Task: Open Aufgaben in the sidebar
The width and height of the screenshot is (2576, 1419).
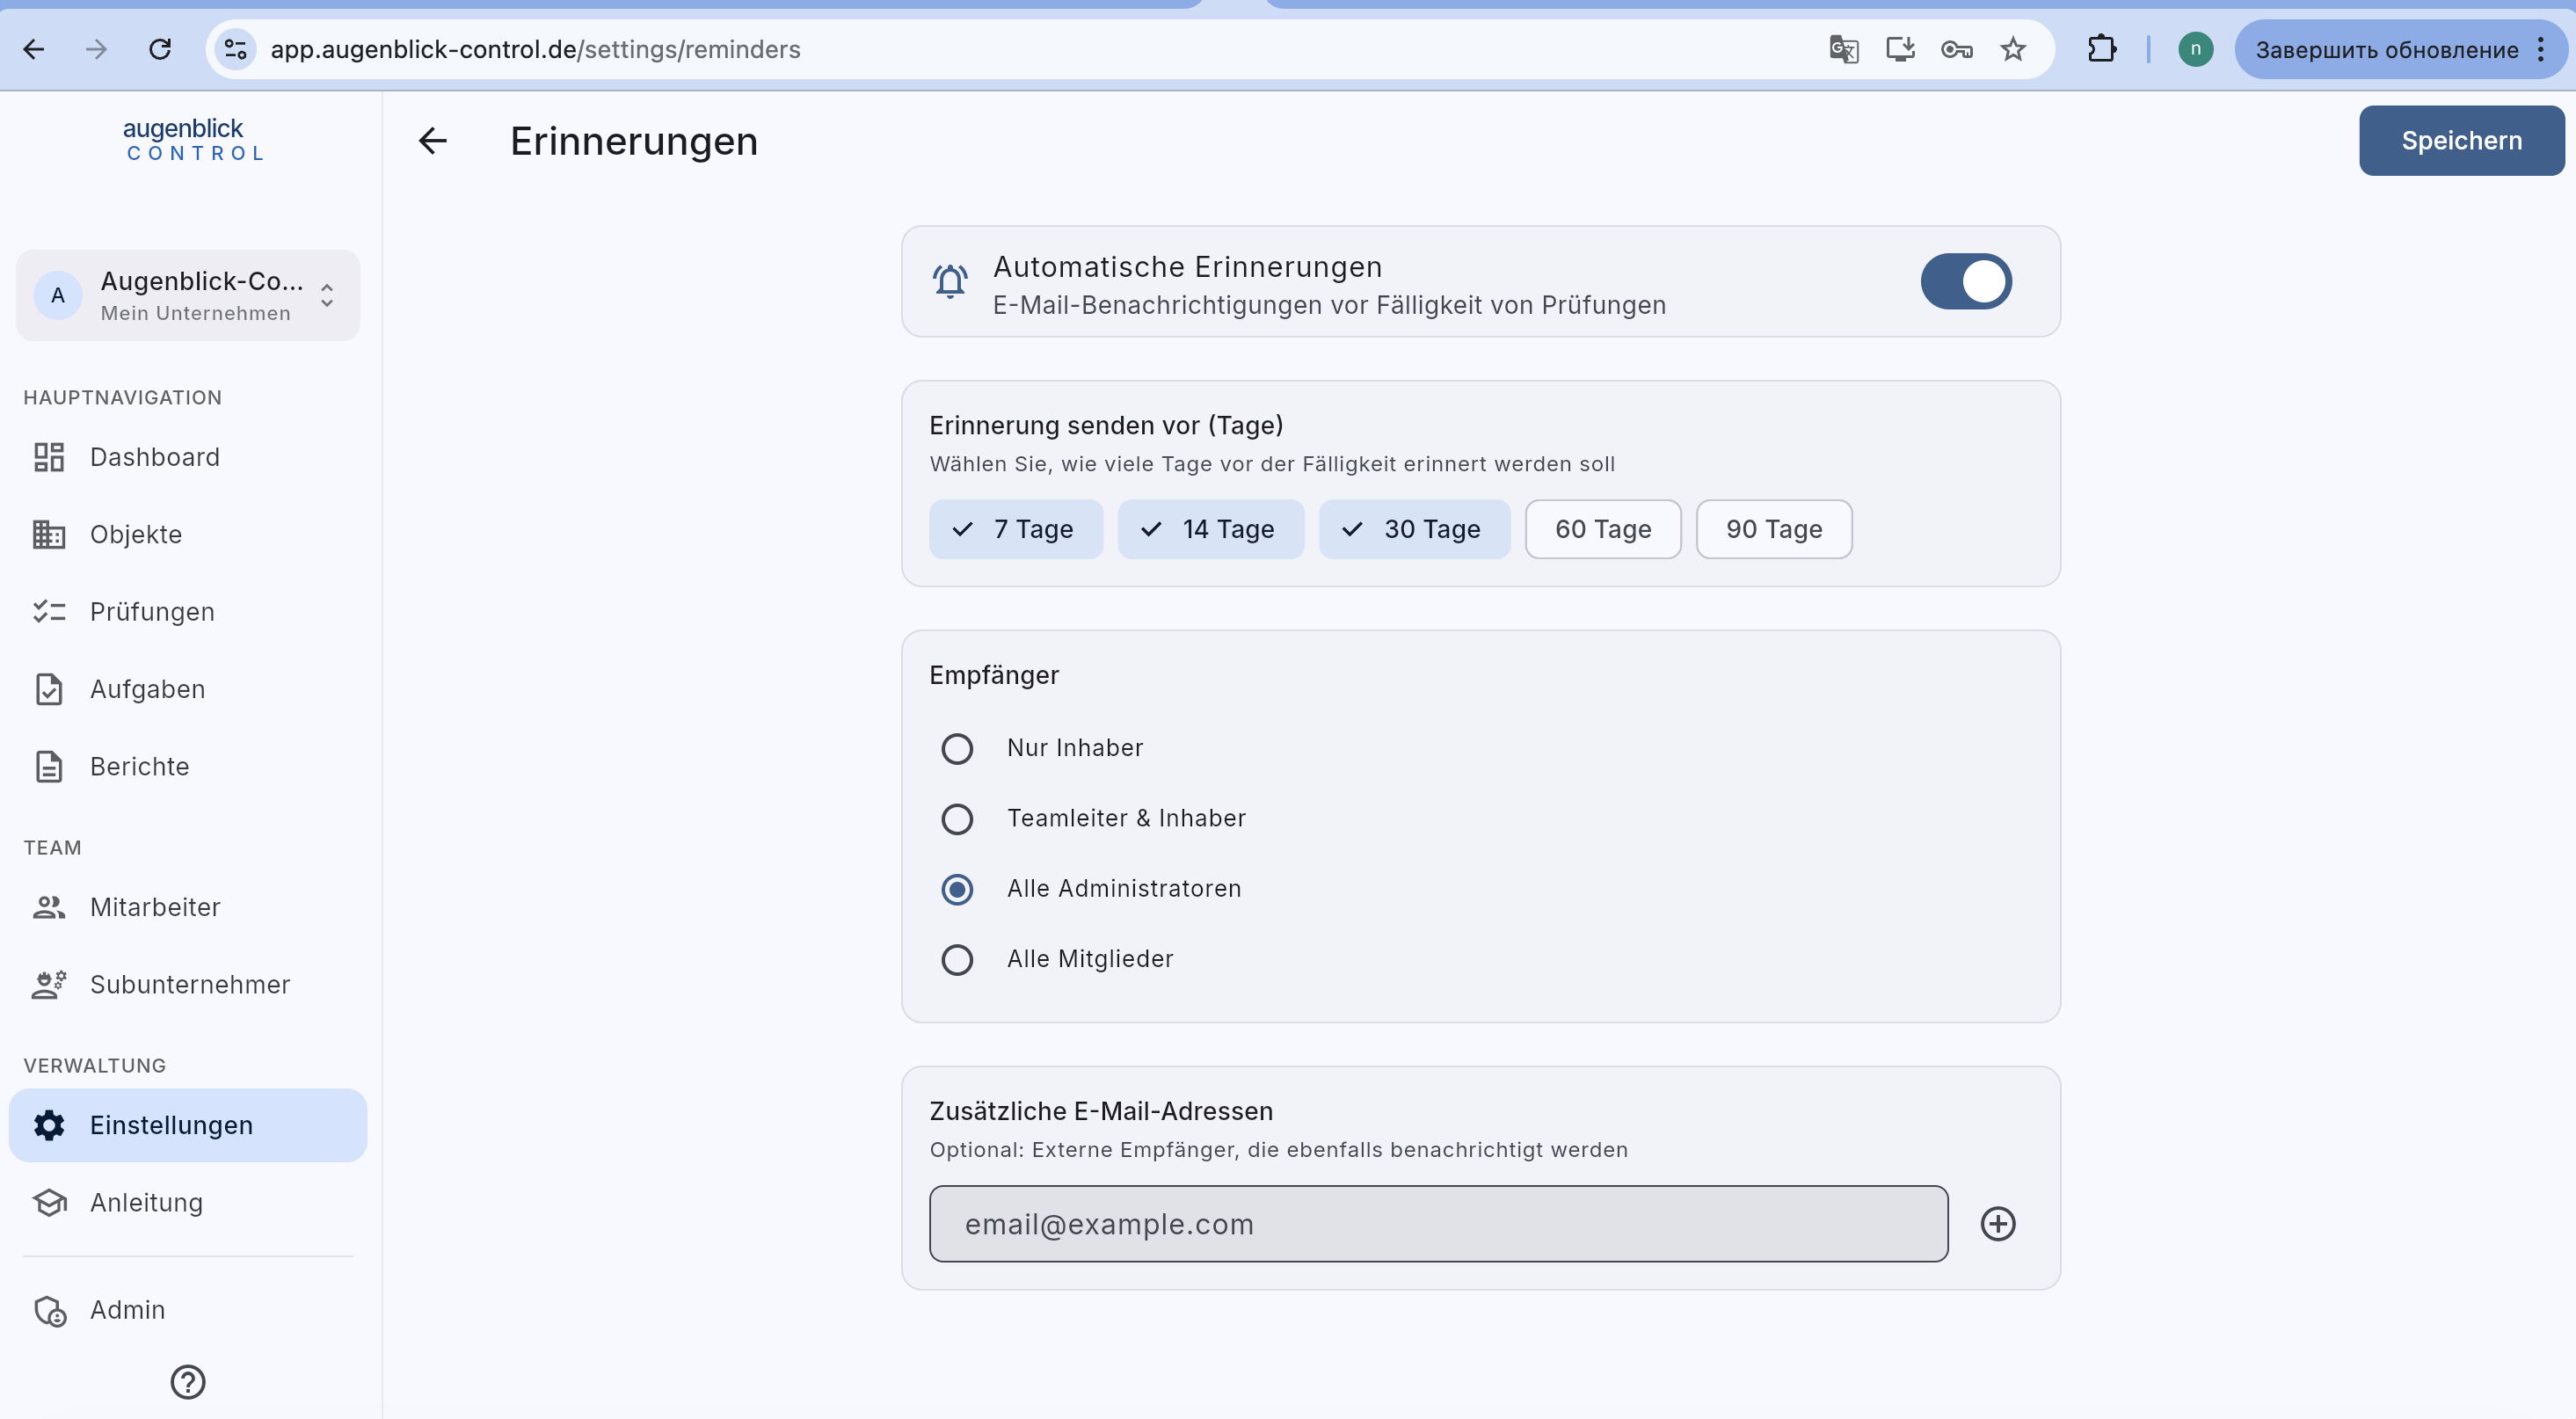Action: tap(188, 689)
